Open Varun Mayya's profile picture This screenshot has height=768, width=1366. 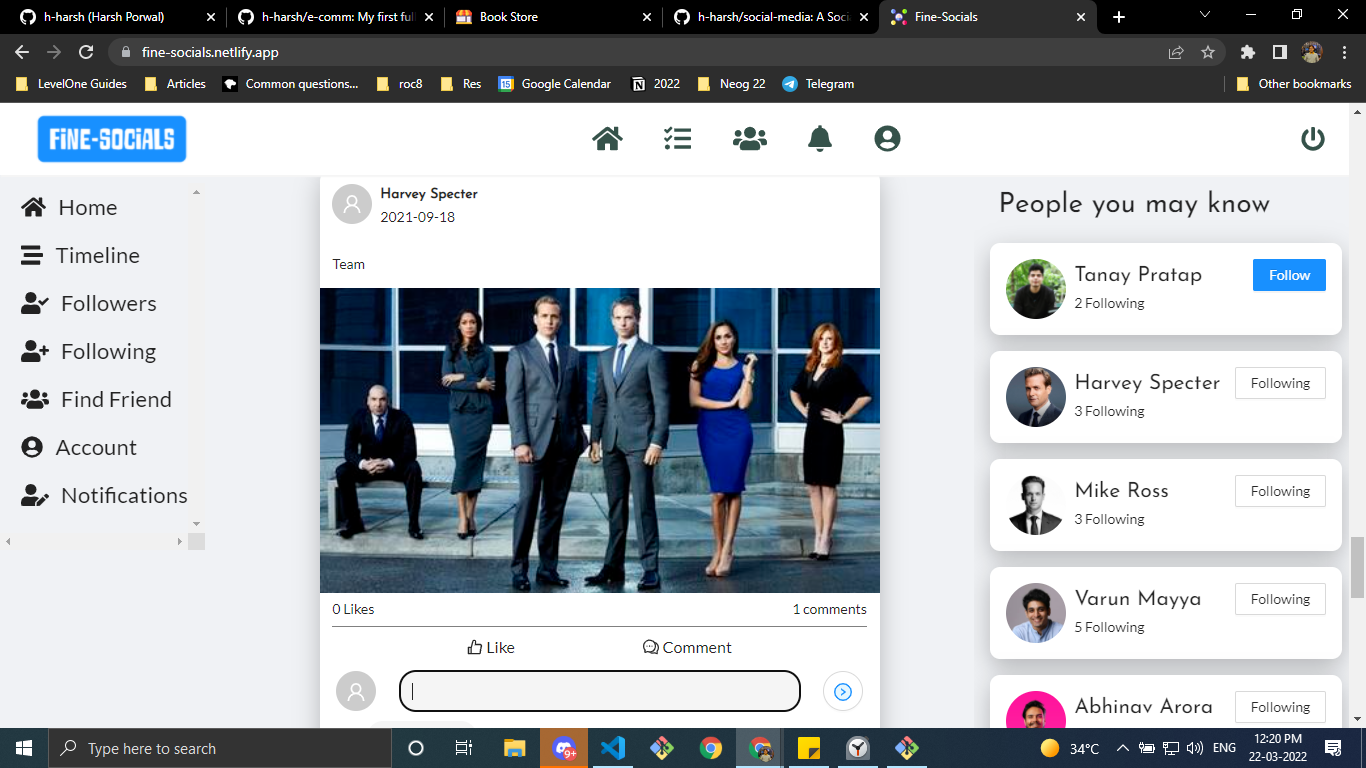tap(1036, 613)
